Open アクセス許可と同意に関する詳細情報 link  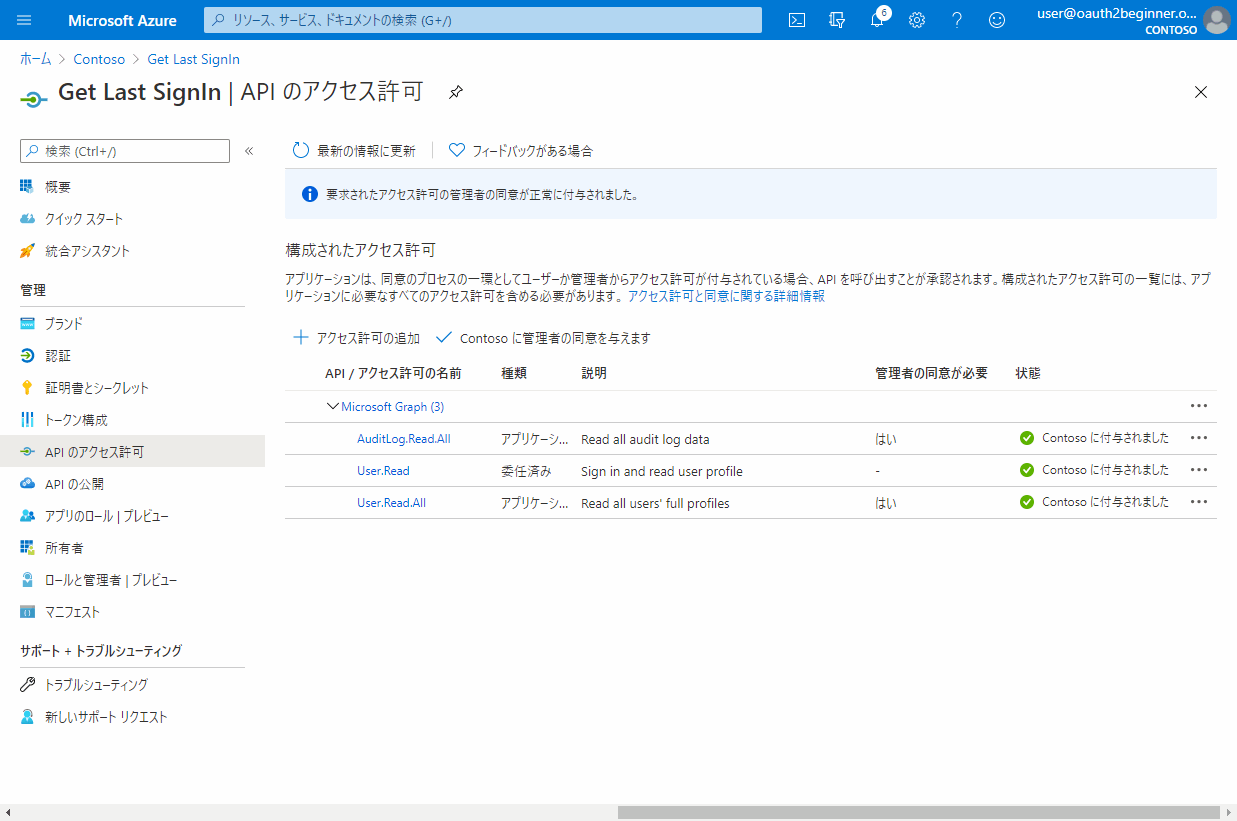coord(726,296)
